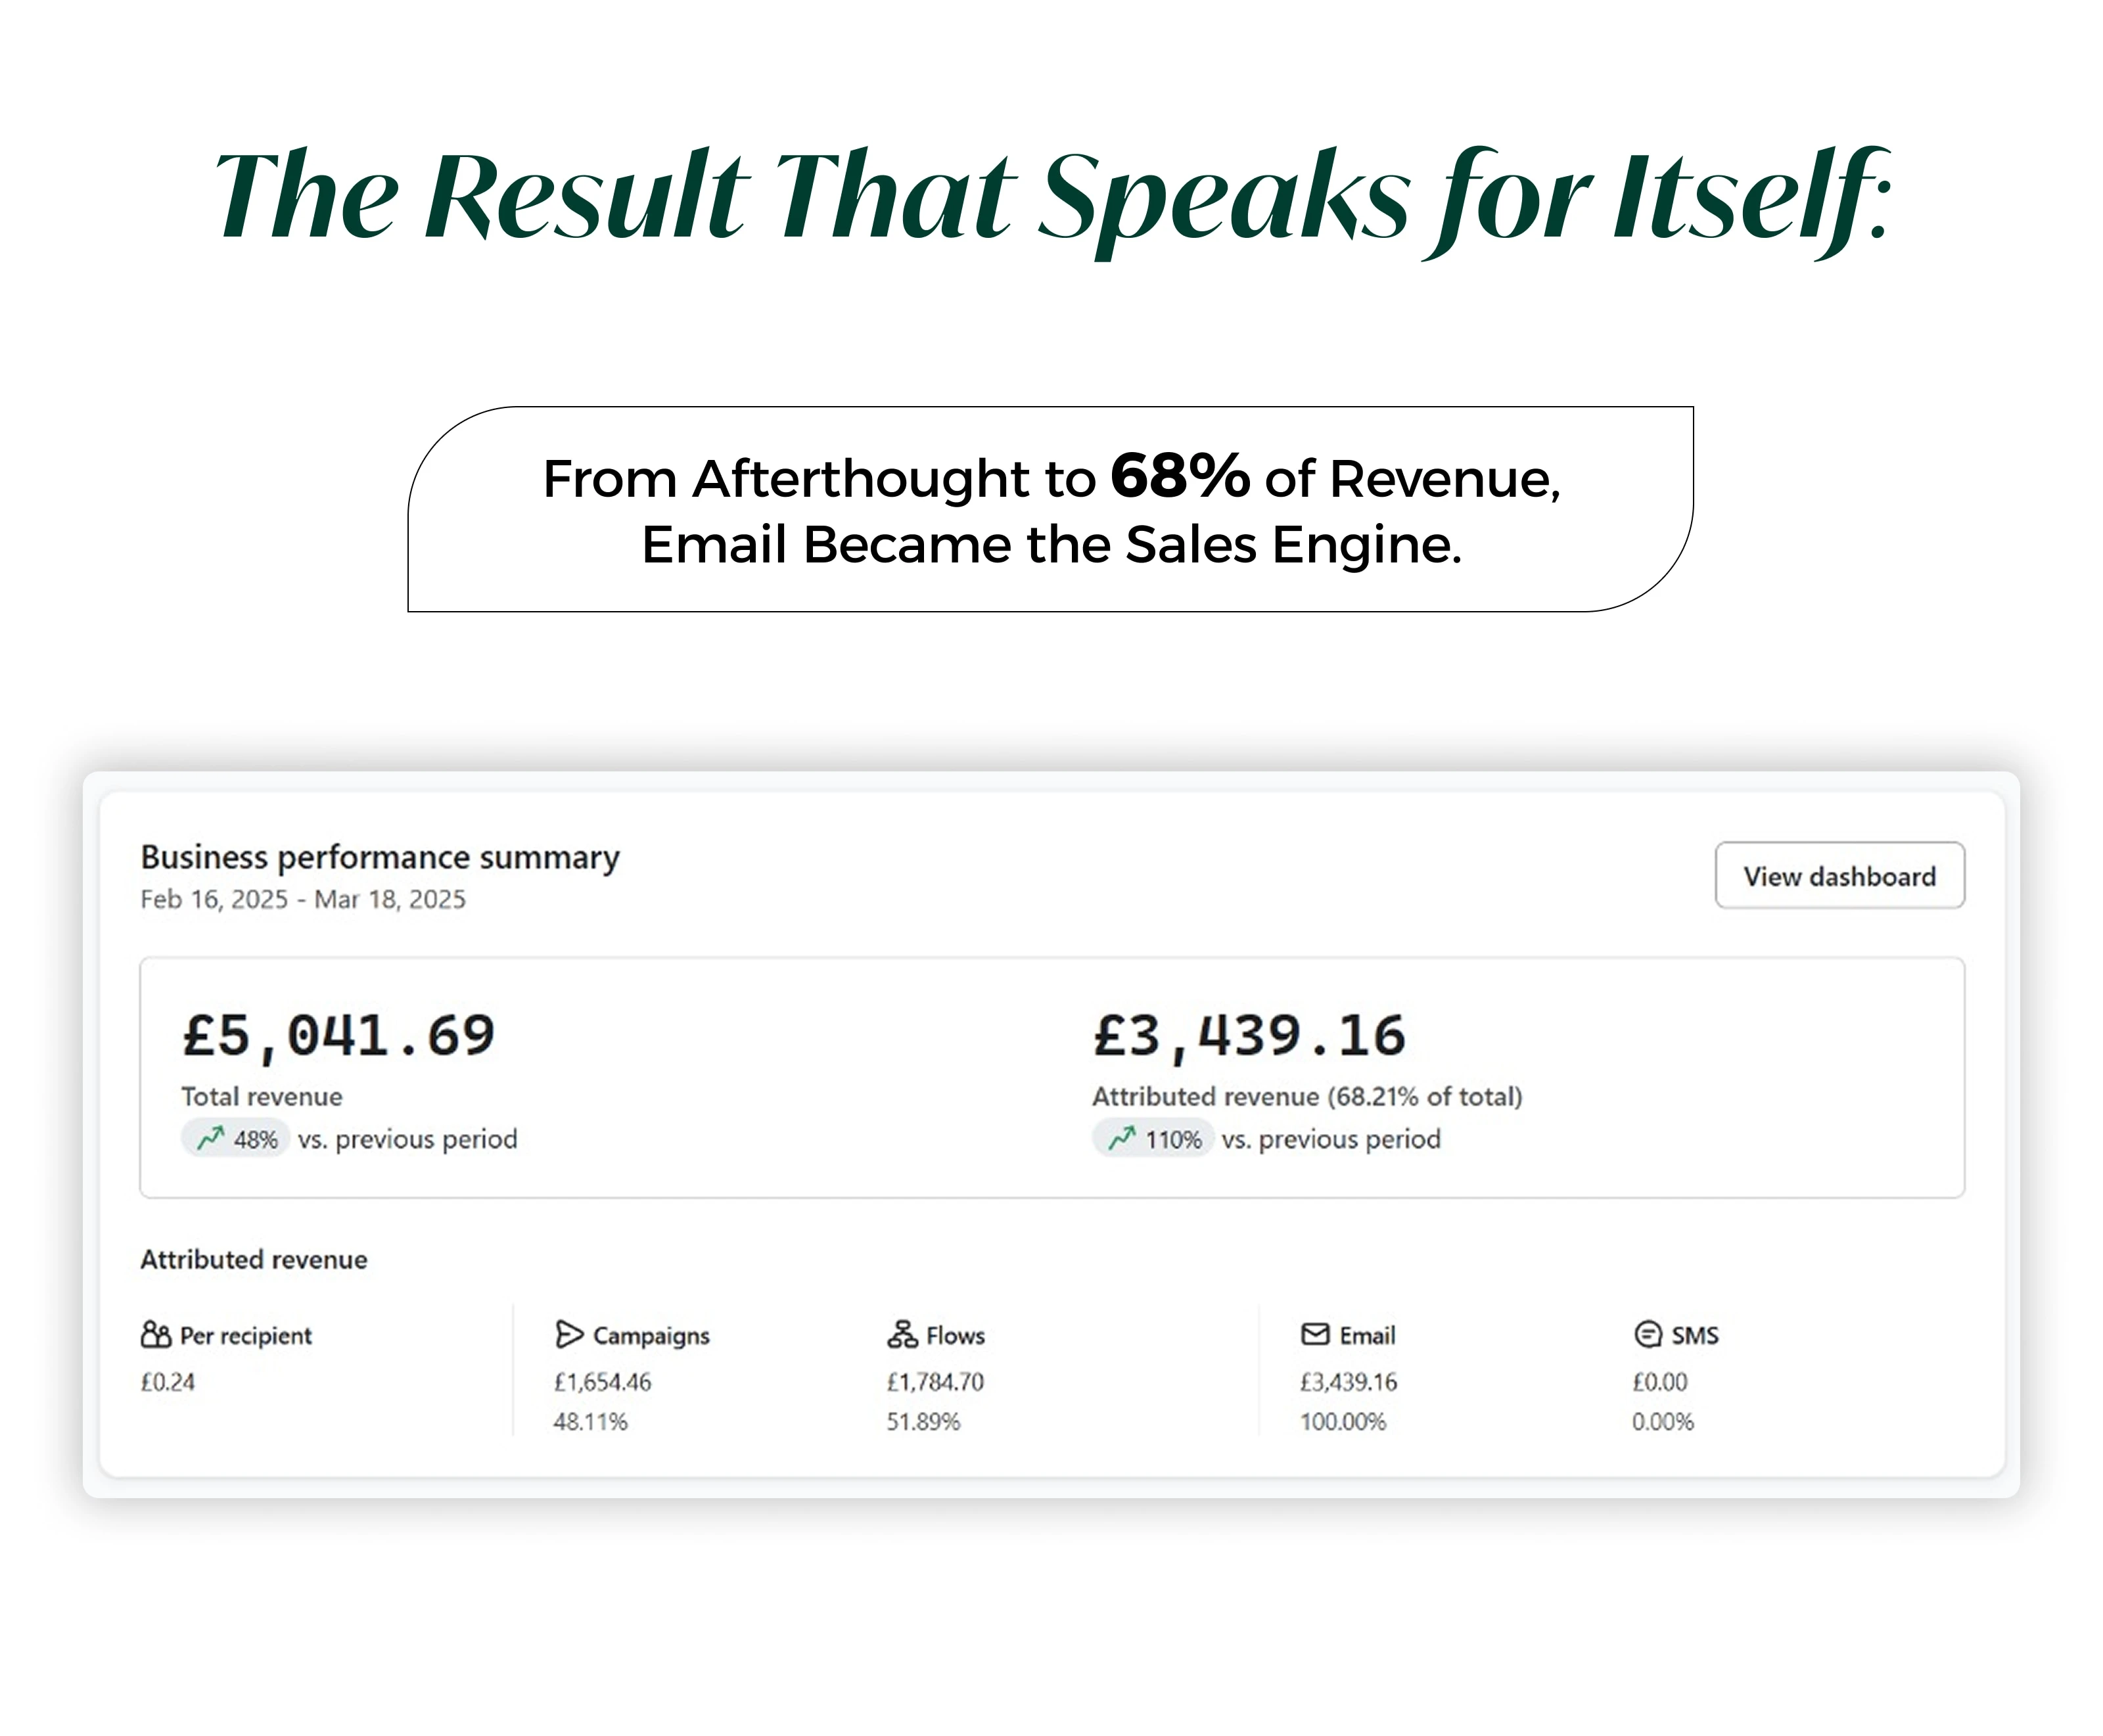The image size is (2103, 1736).
Task: Click the Flows diagram icon
Action: tap(902, 1334)
